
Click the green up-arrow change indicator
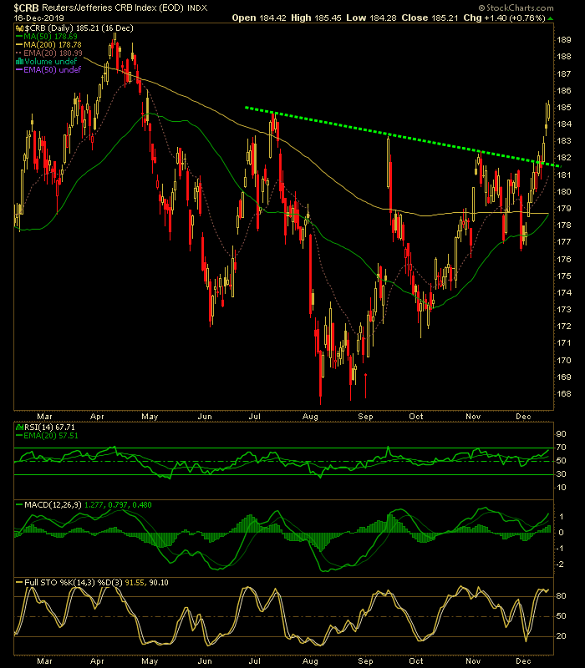pos(550,19)
